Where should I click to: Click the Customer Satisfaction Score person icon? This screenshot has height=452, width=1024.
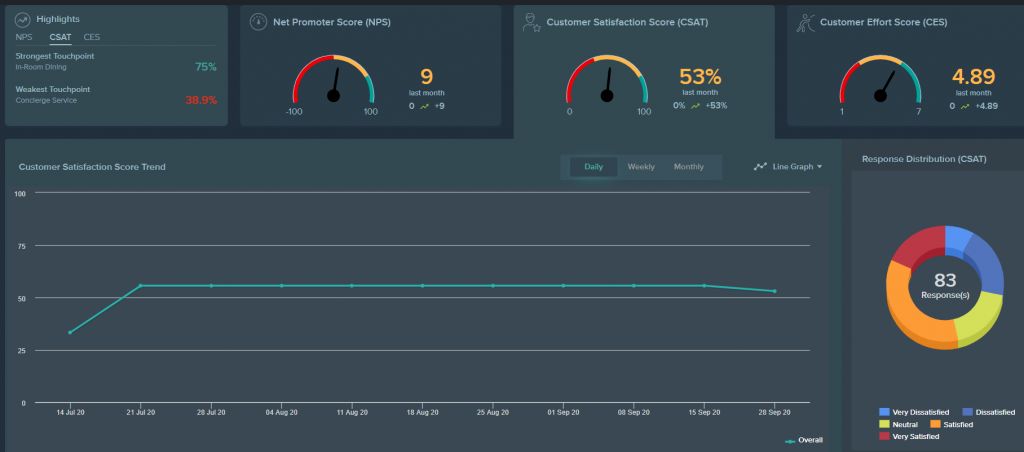click(x=533, y=24)
